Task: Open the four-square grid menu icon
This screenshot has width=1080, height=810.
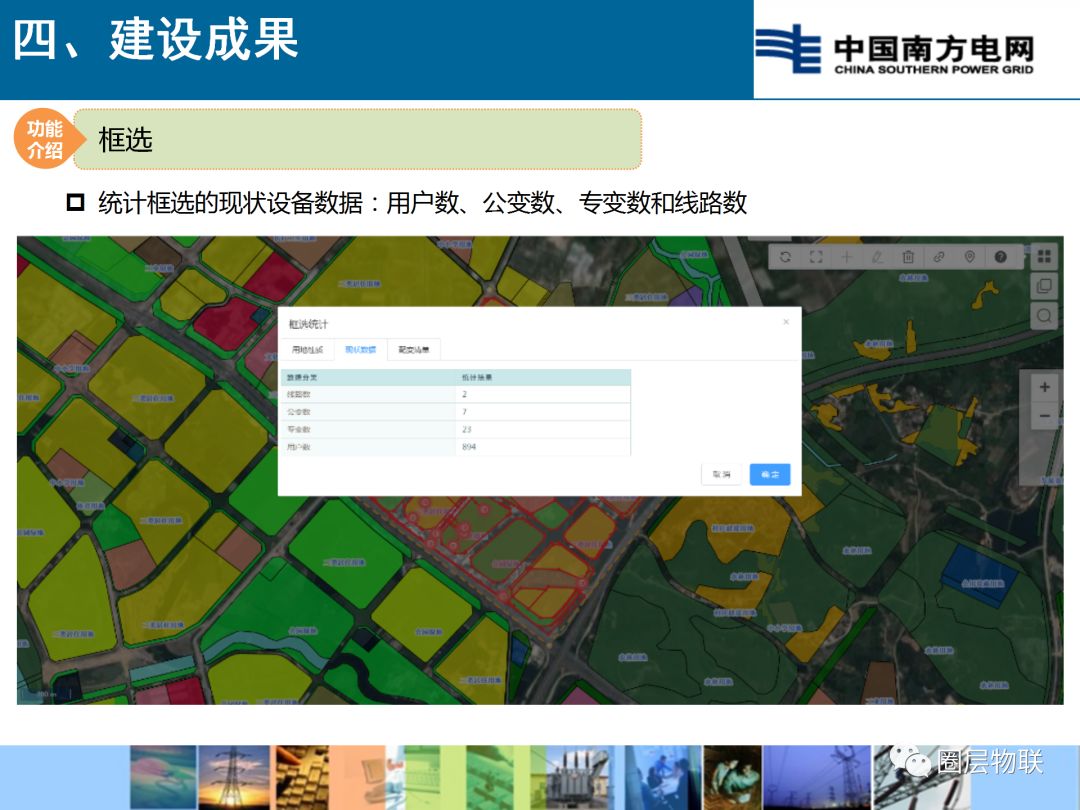Action: 1044,256
